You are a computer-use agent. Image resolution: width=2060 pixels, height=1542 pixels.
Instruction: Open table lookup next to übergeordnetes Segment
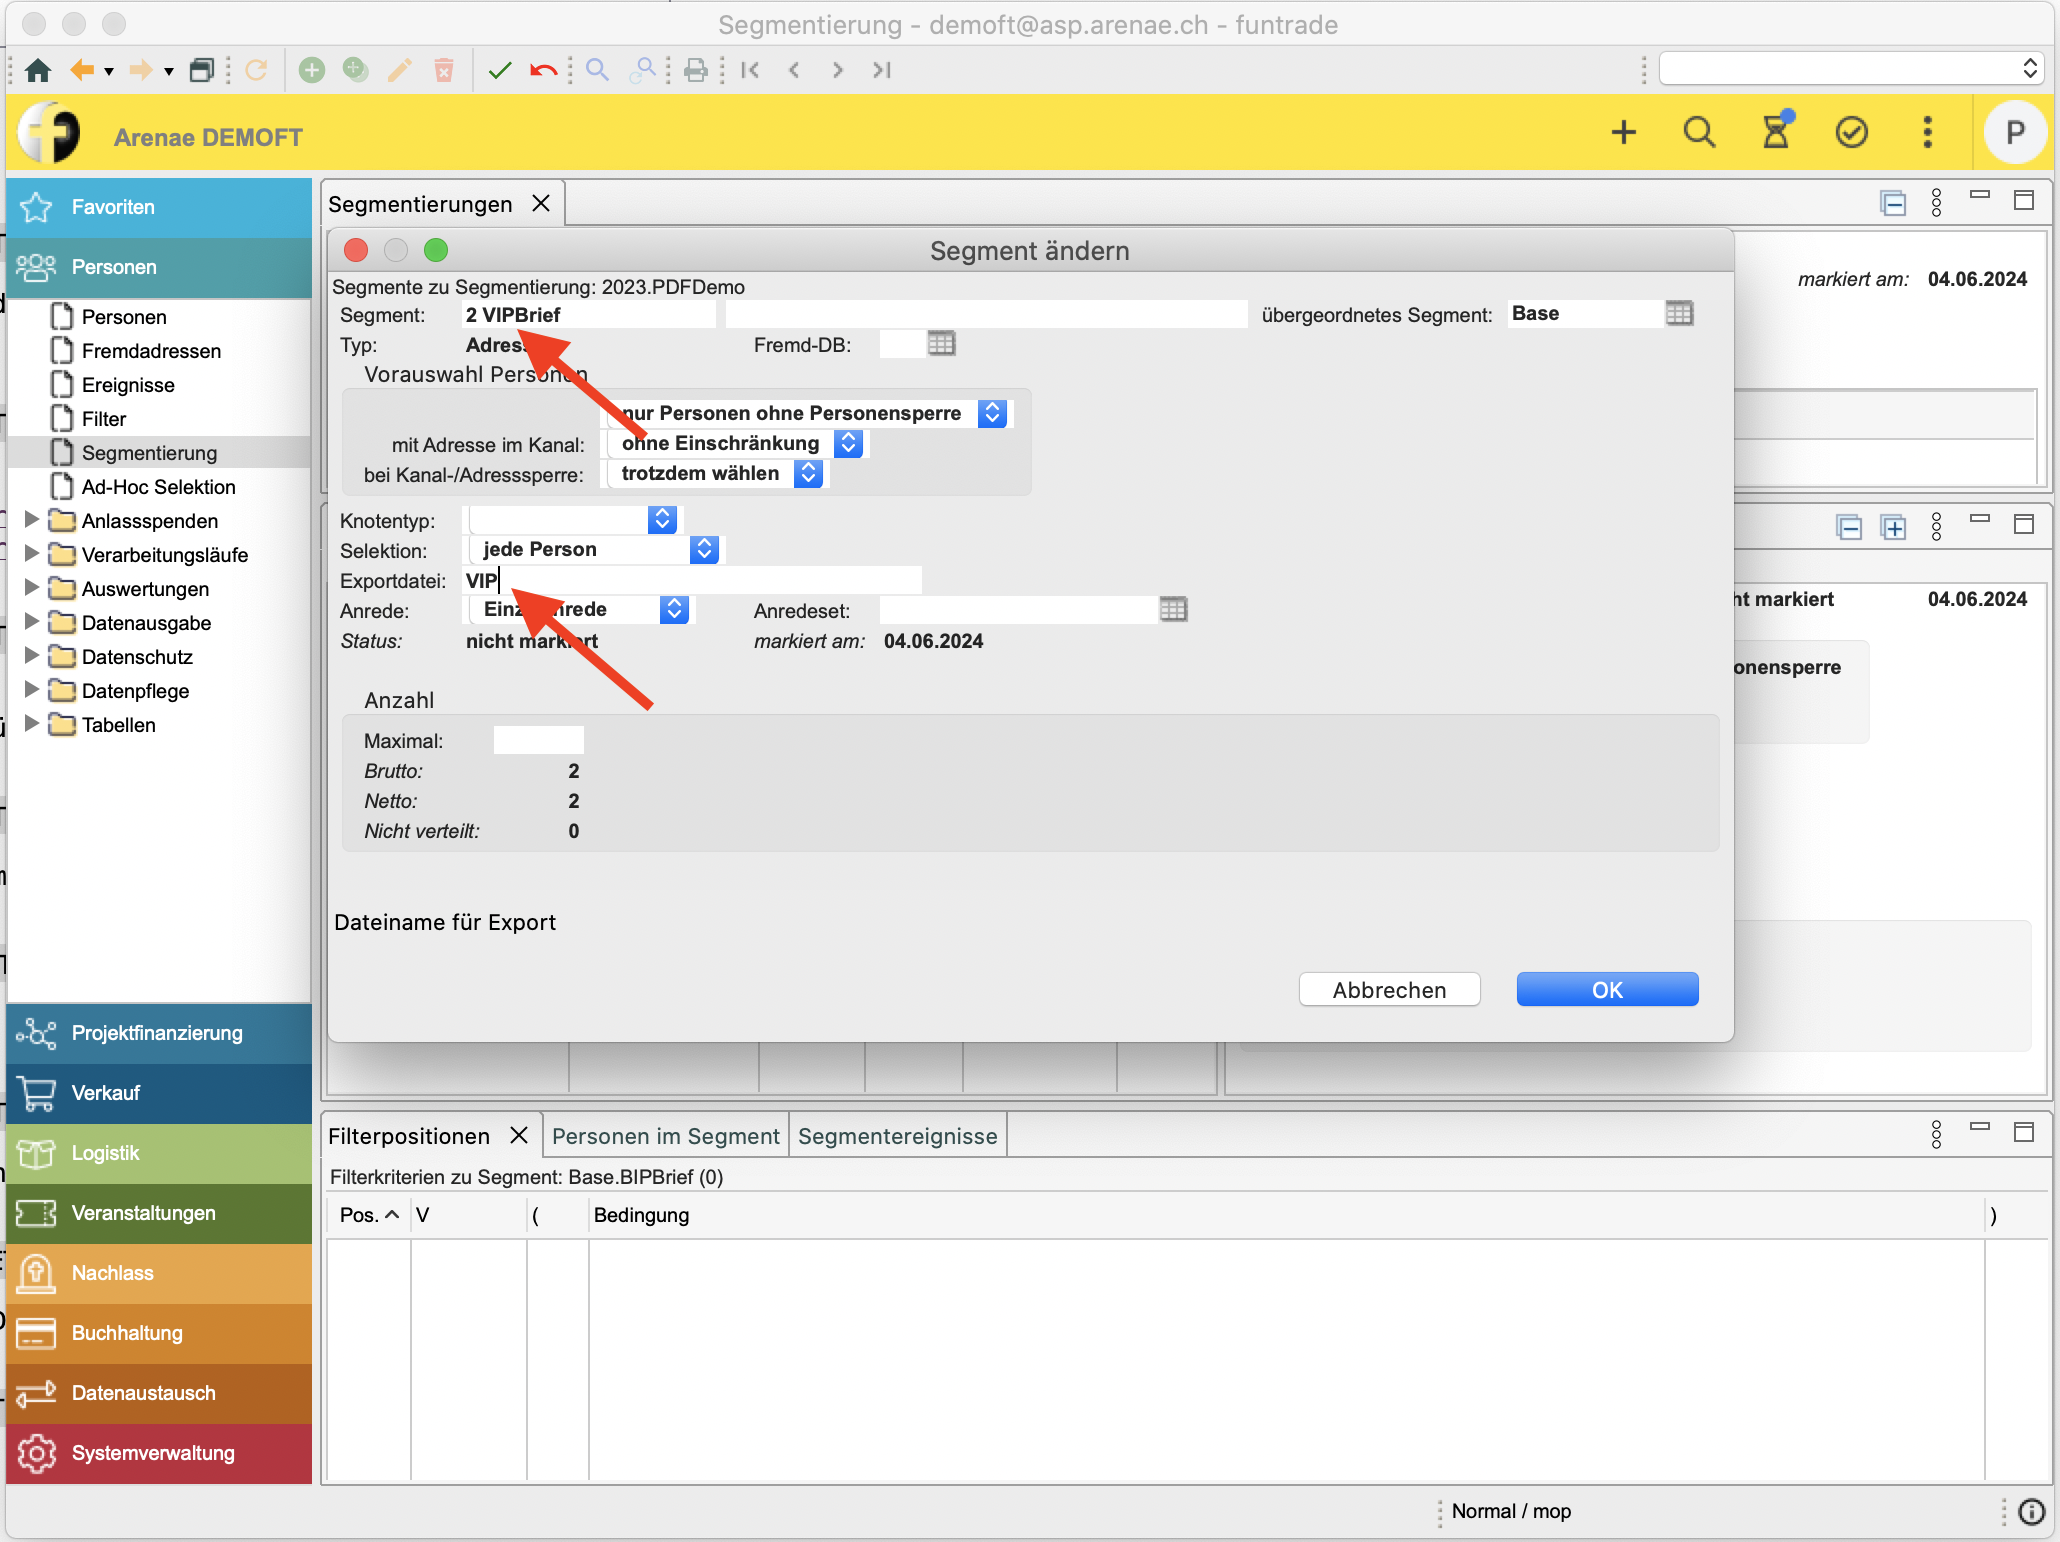(x=1679, y=314)
